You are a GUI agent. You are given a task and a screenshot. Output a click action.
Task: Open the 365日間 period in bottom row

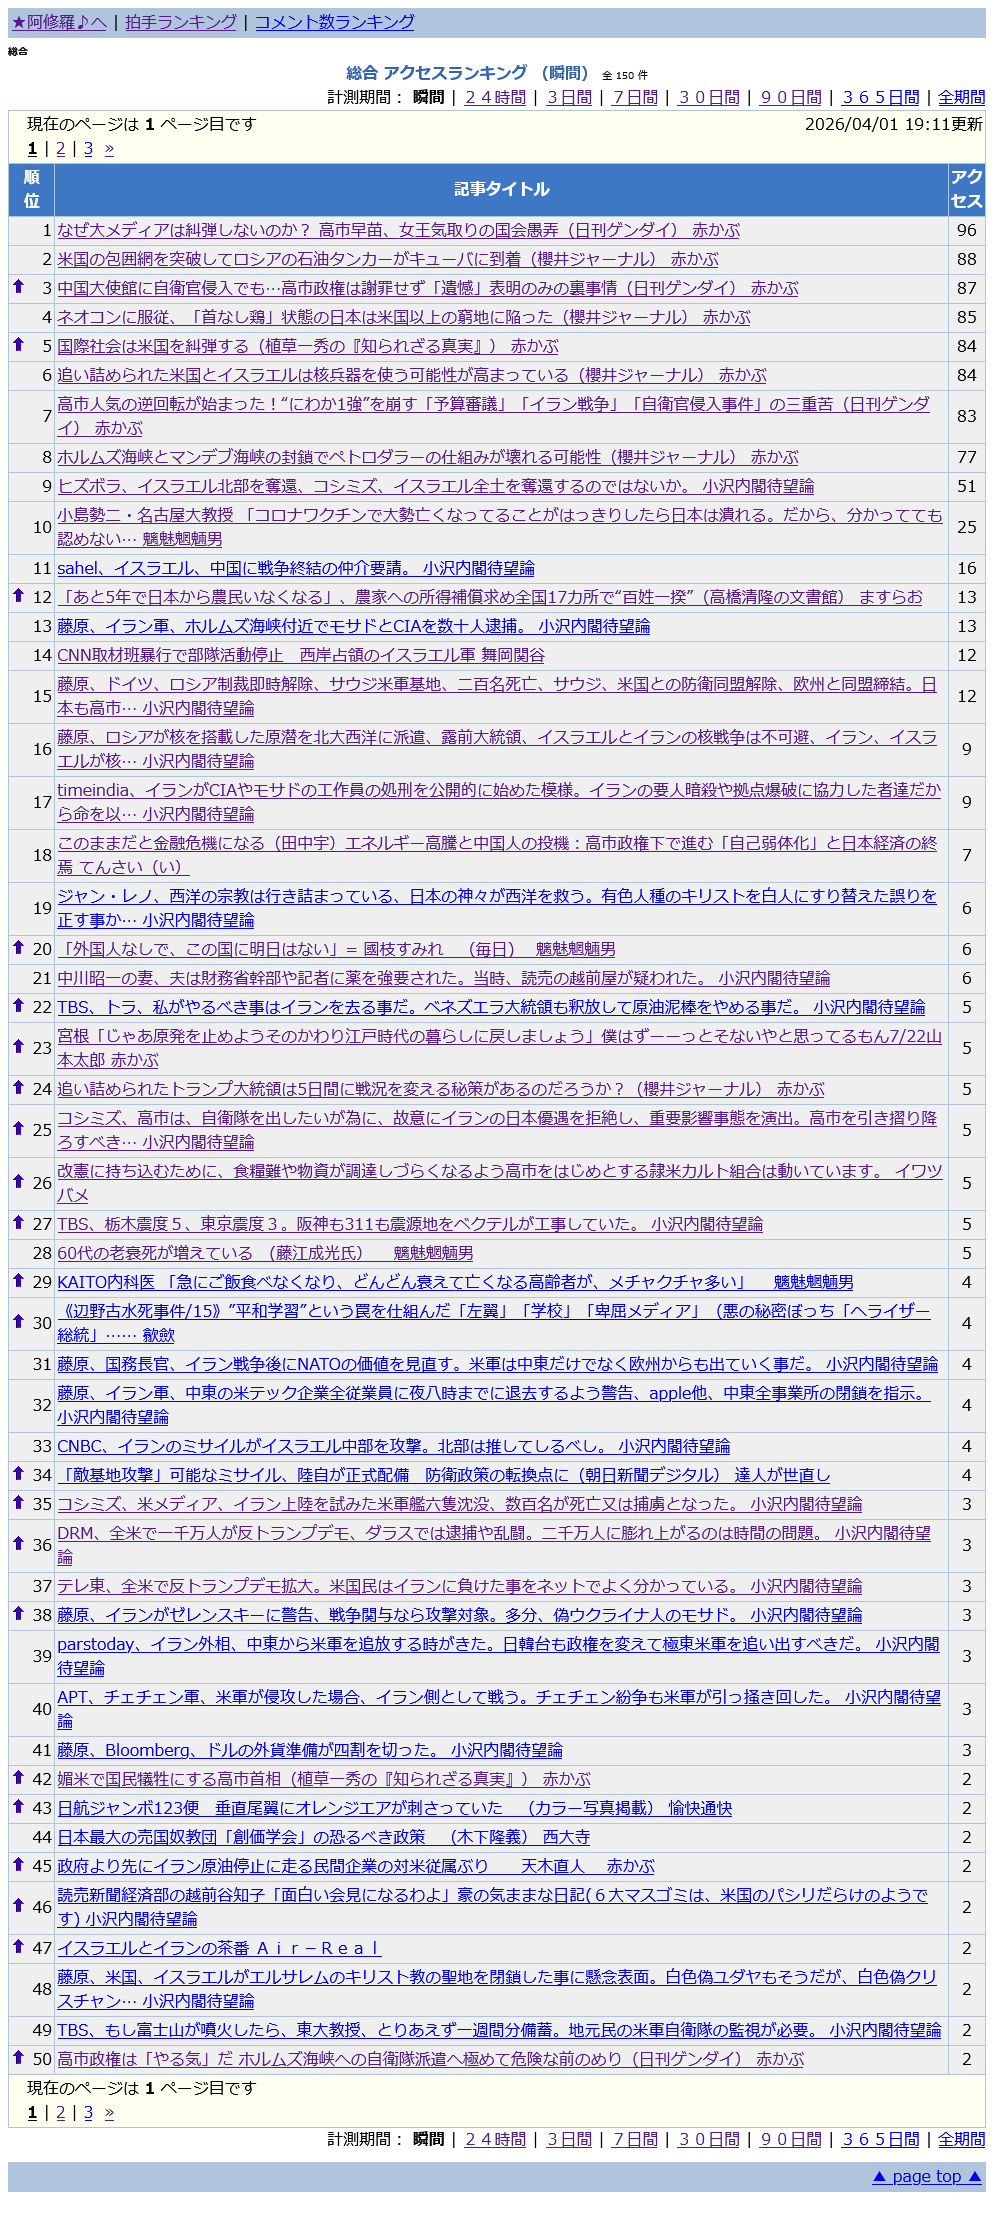[x=880, y=2139]
